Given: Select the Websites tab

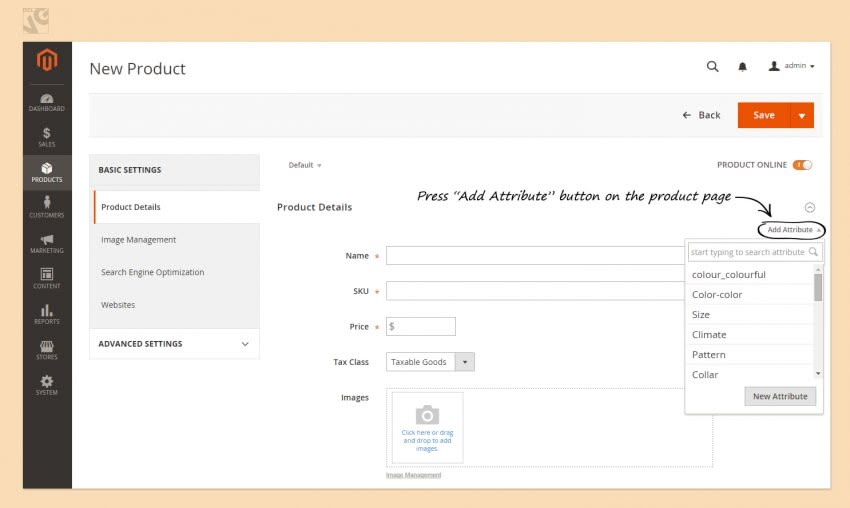Looking at the screenshot, I should [x=118, y=305].
